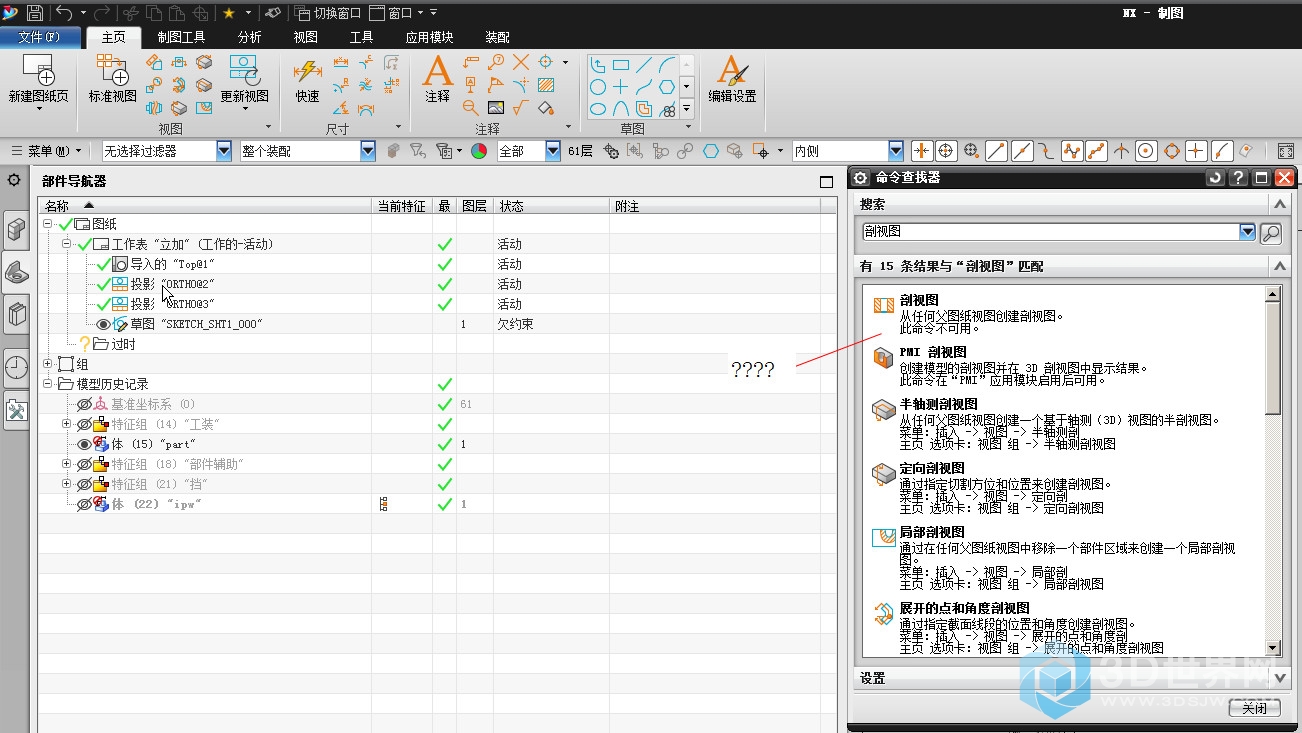Toggle visibility of 特征组 (18) 部件辅助

[84, 464]
